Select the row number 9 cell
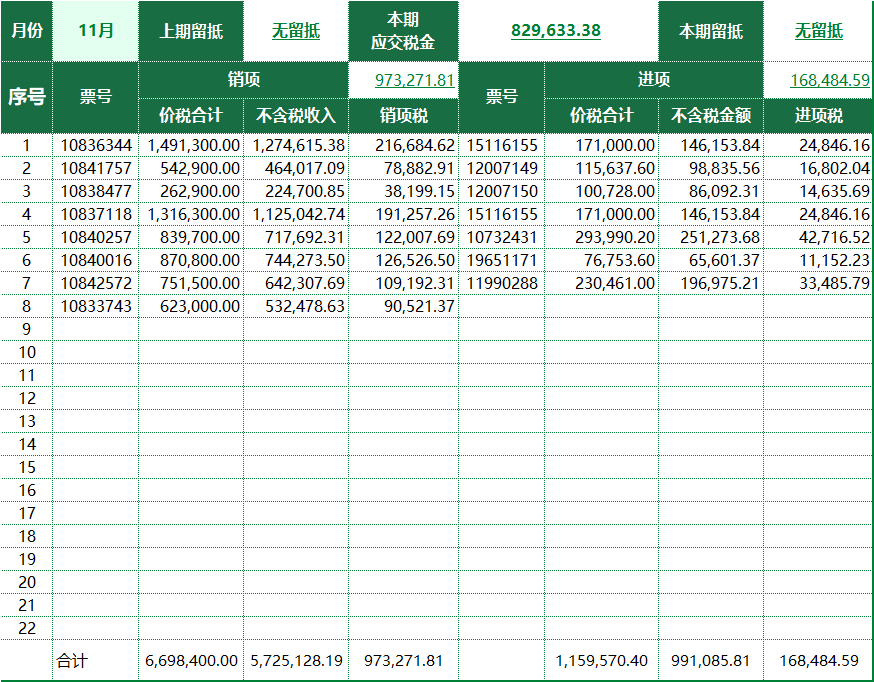Screen dimensions: 874x682 27,330
